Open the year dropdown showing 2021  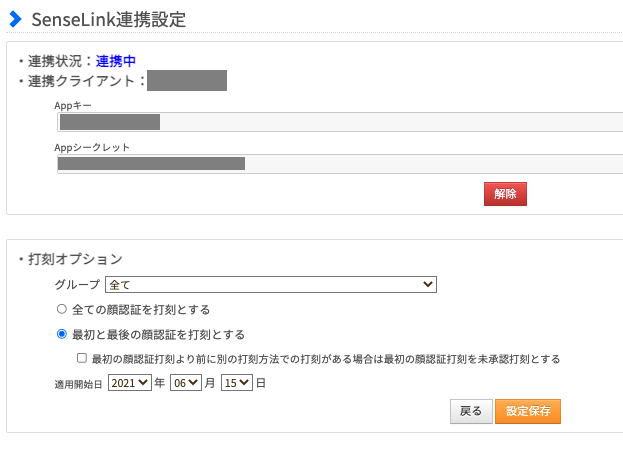click(x=130, y=382)
